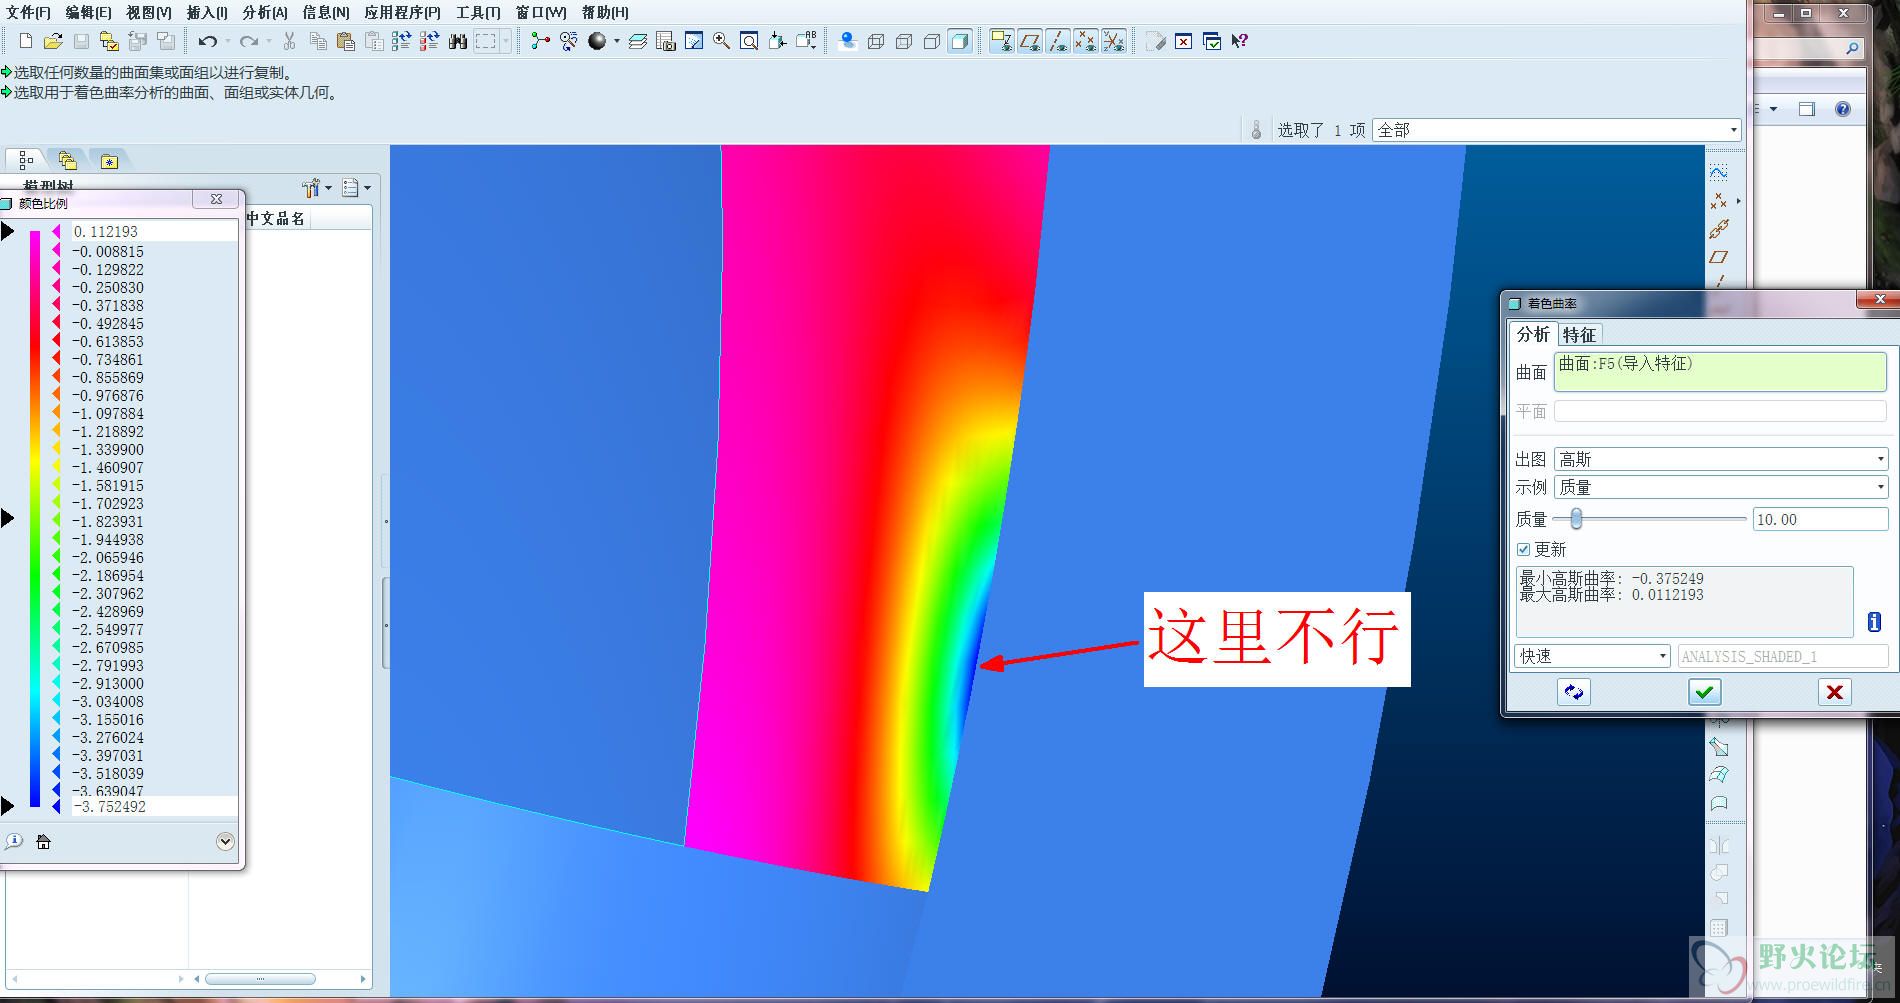Toggle datum axes display
The image size is (1900, 1003).
1057,41
